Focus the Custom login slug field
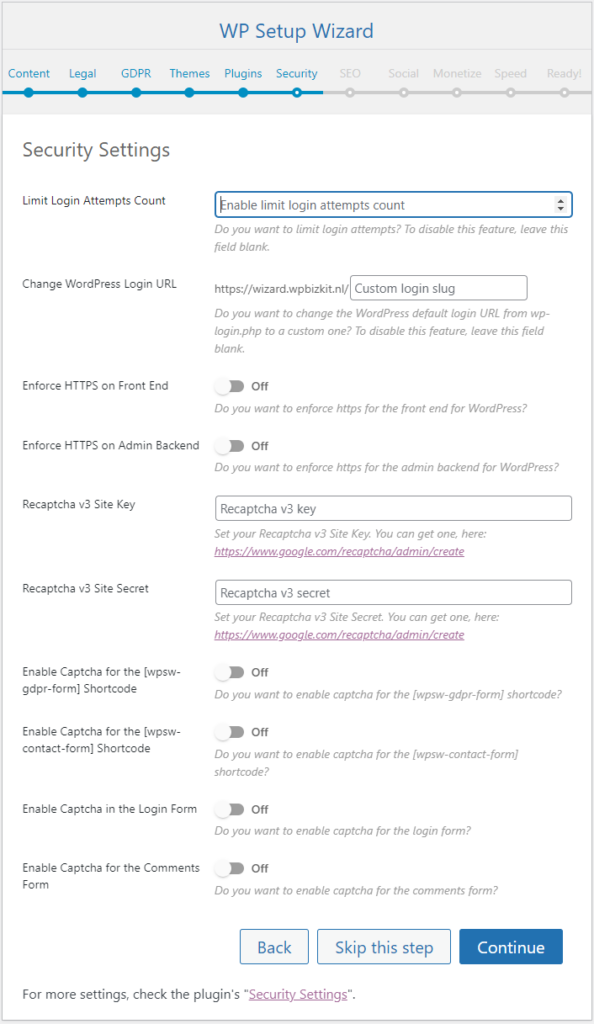Image resolution: width=594 pixels, height=1024 pixels. click(439, 288)
